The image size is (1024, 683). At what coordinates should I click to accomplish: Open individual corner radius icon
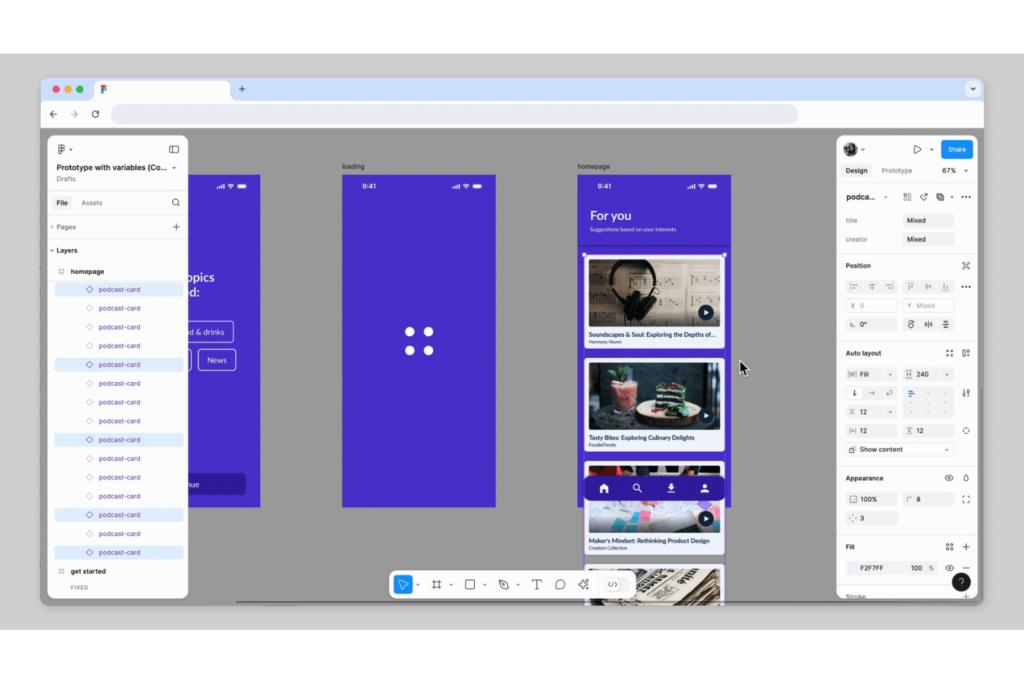[966, 500]
